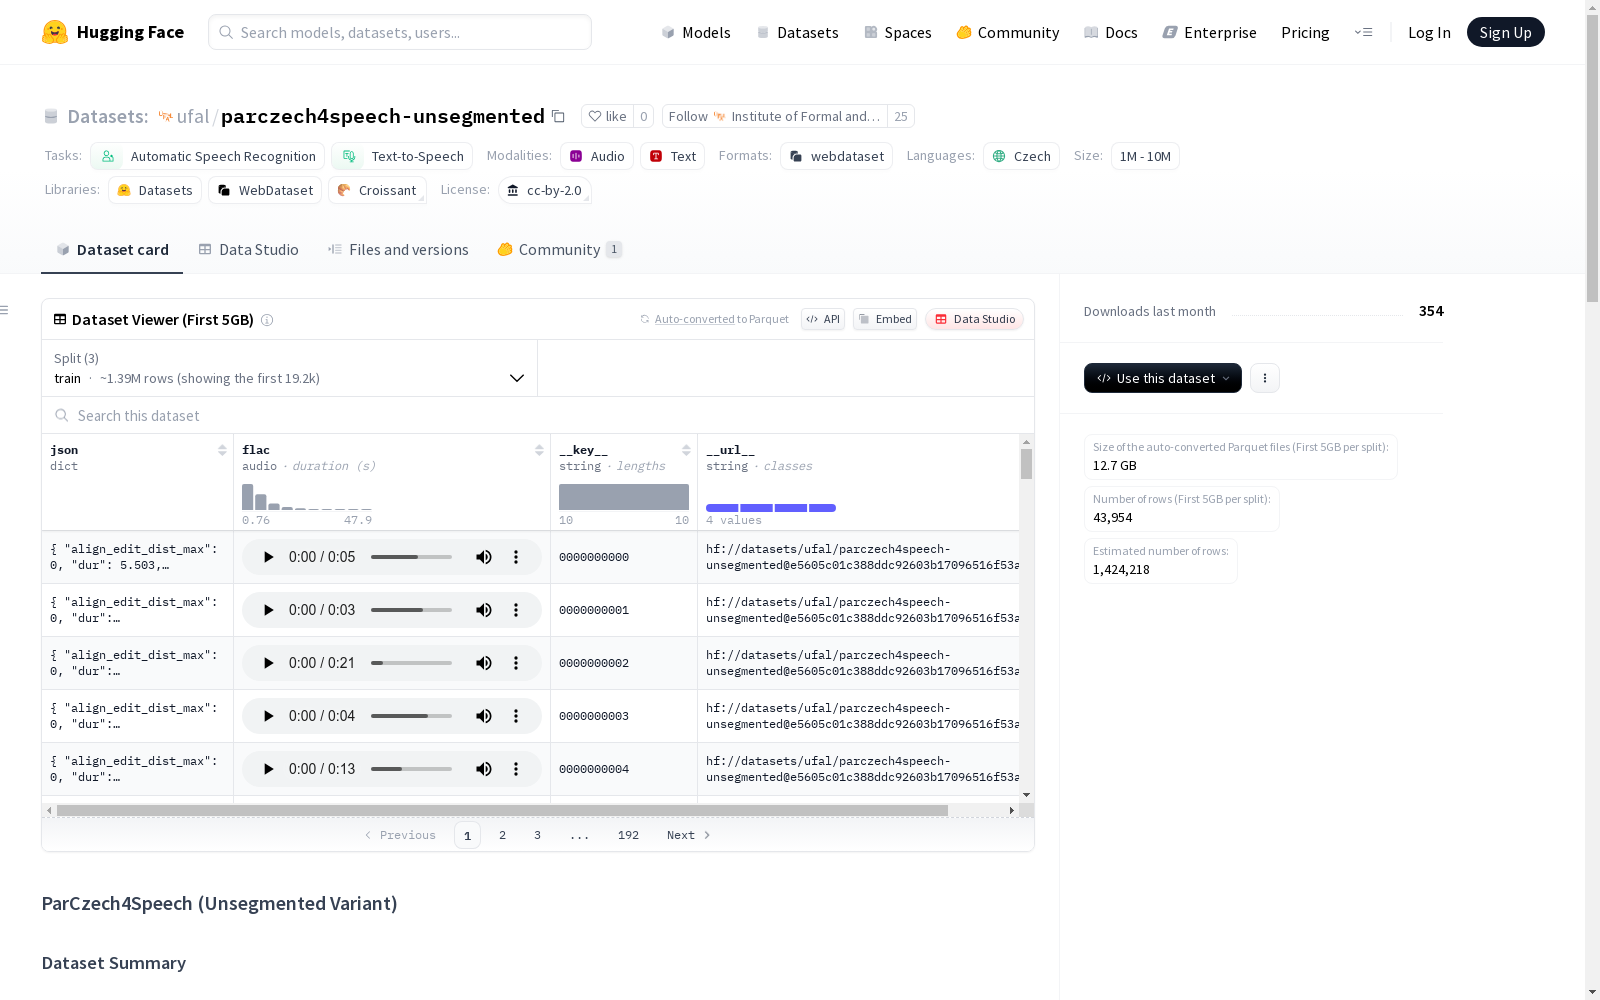Focus the Search models, datasets, users field
1600x1000 pixels.
point(400,32)
